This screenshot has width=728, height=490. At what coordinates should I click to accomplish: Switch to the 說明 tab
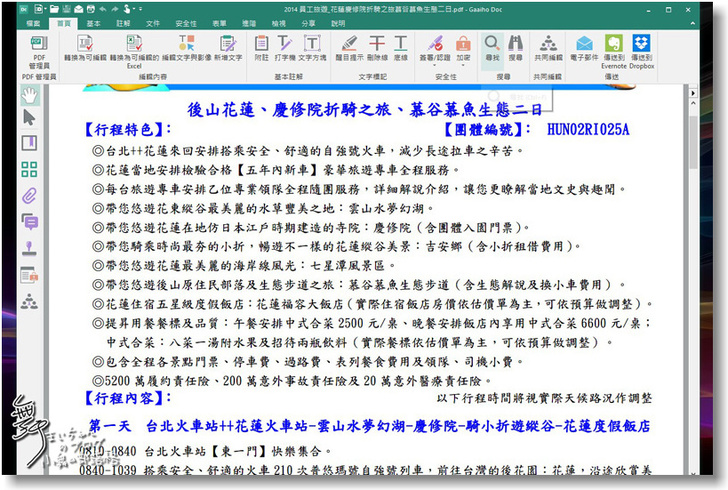click(338, 23)
